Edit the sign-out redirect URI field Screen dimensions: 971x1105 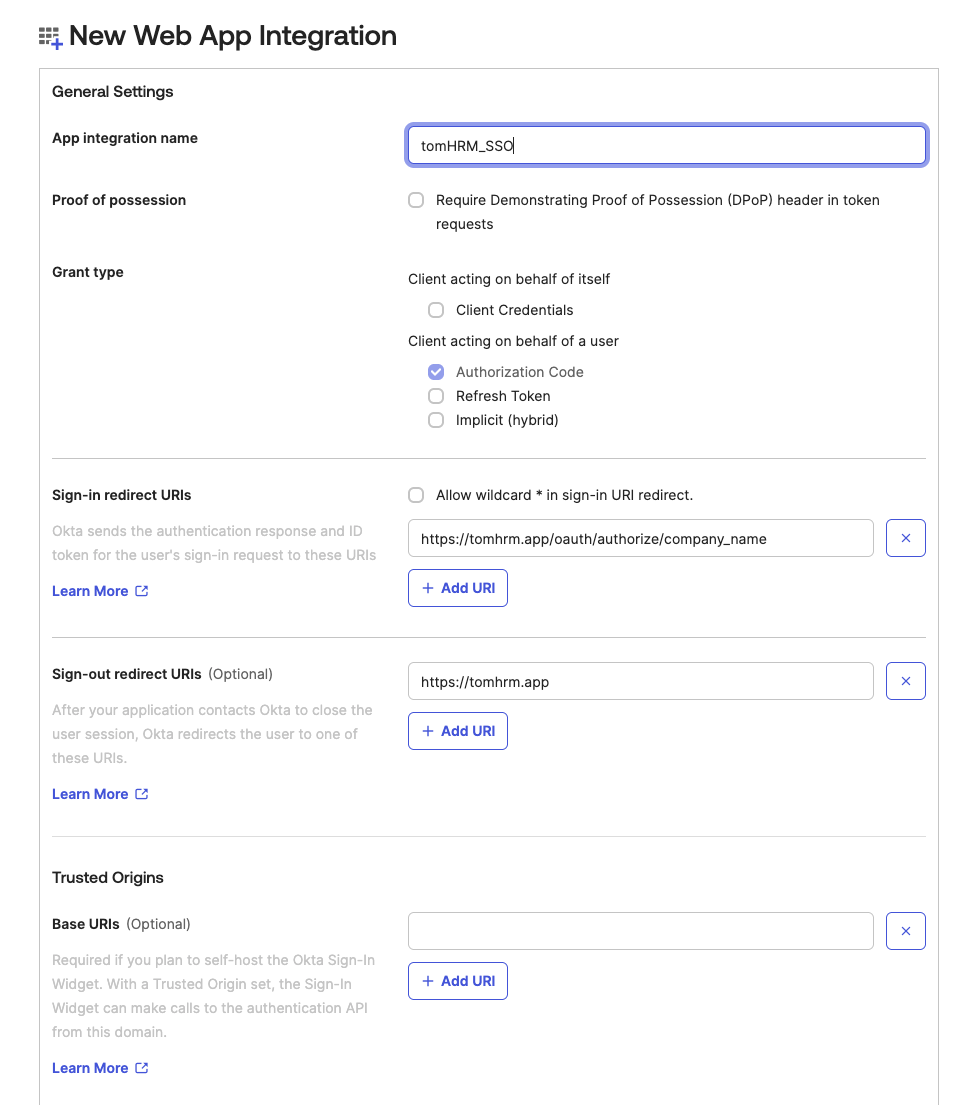pyautogui.click(x=641, y=681)
